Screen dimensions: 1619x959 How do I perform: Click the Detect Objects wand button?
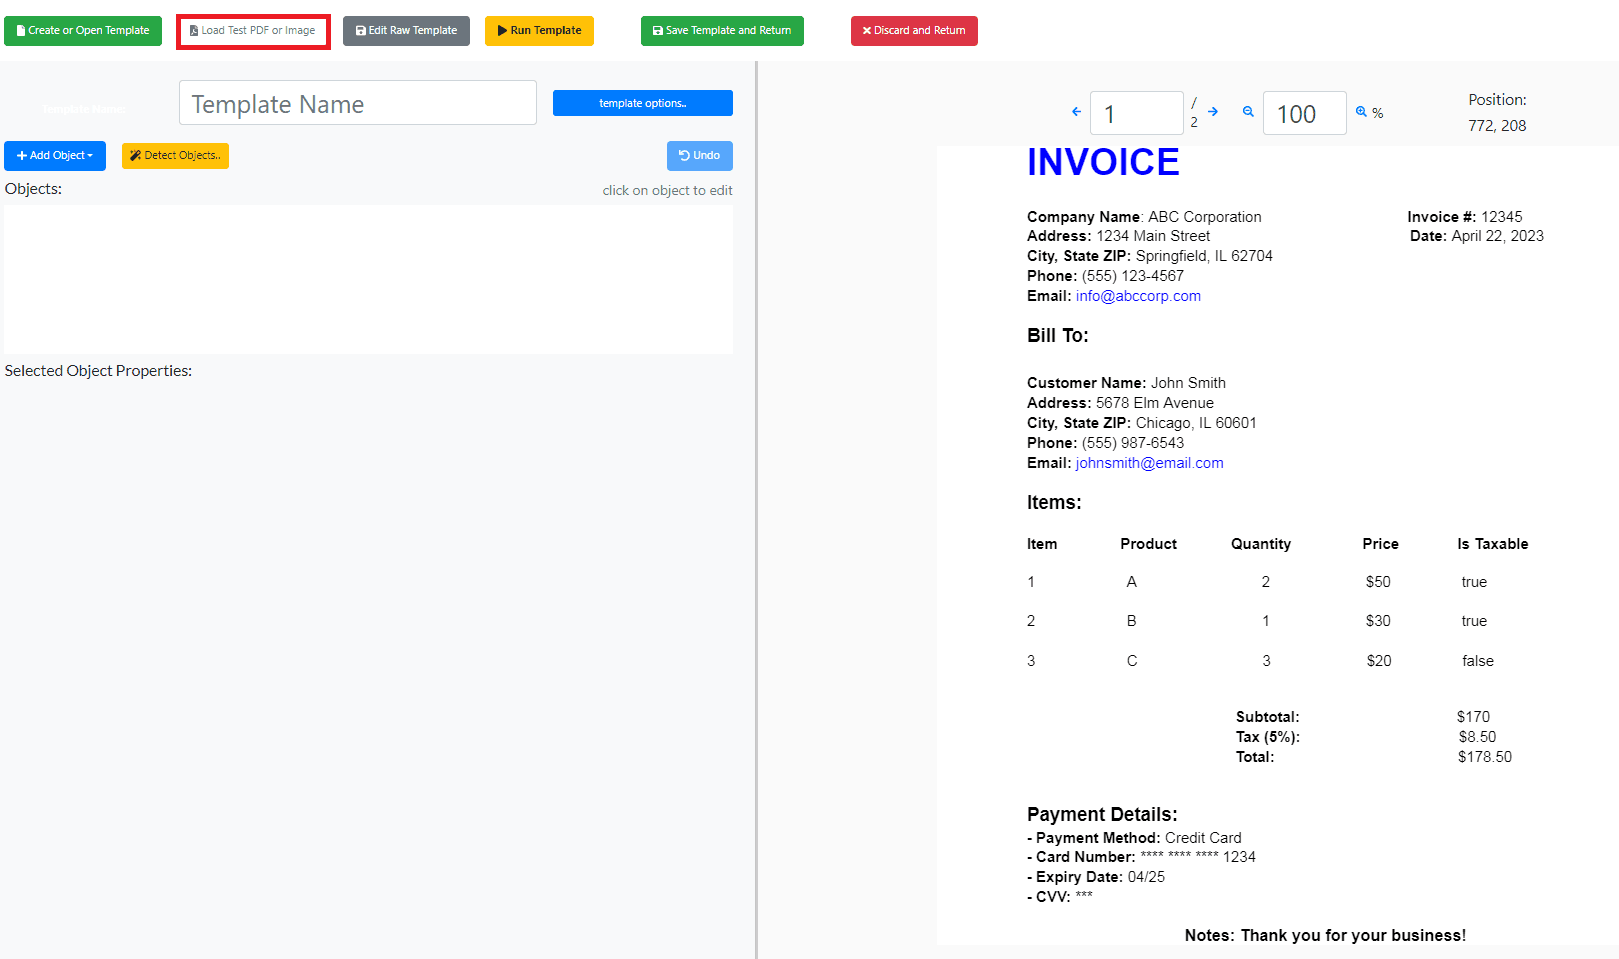175,156
